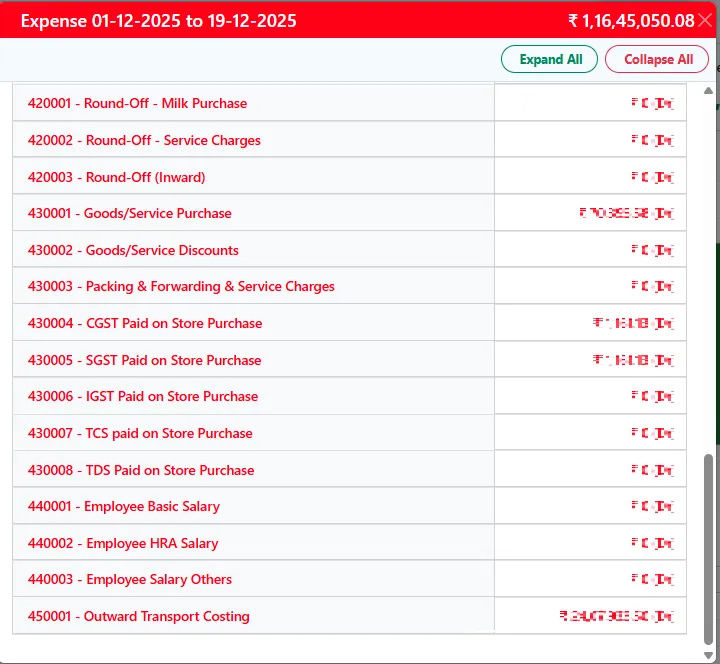Viewport: 720px width, 664px height.
Task: Click the scrollbar down arrow
Action: pyautogui.click(x=709, y=655)
